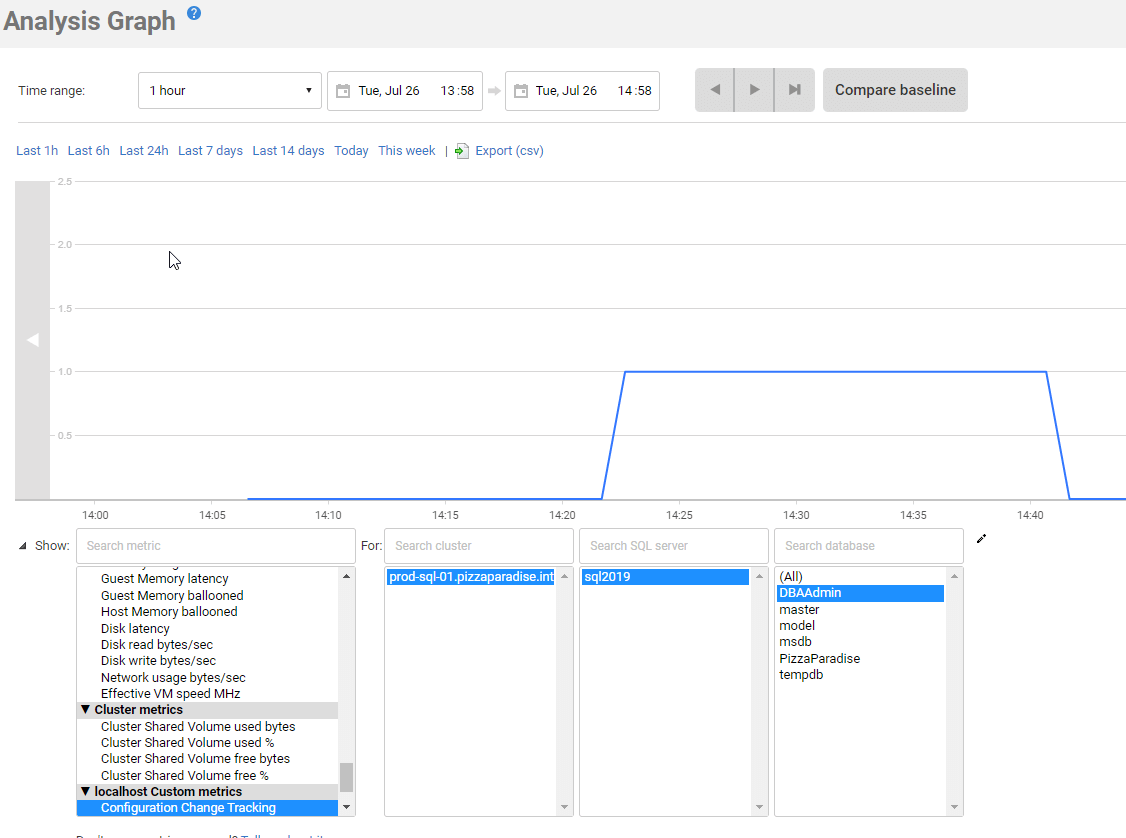The image size is (1126, 838).
Task: Click the Search cluster field
Action: click(478, 546)
